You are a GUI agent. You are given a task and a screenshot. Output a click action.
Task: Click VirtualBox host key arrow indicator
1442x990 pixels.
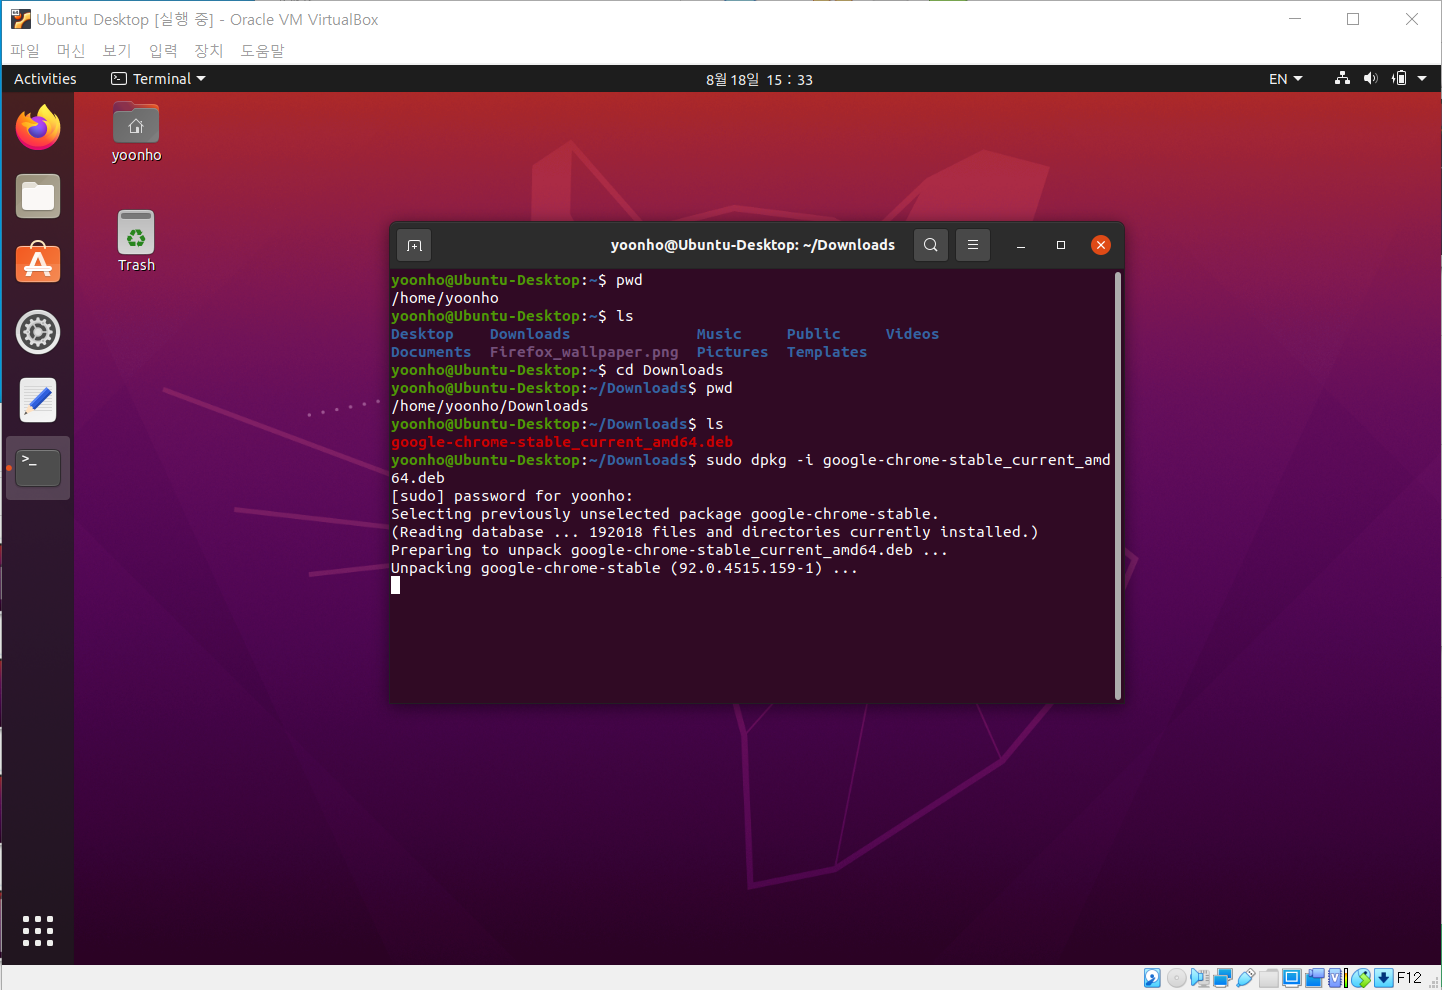point(1384,978)
